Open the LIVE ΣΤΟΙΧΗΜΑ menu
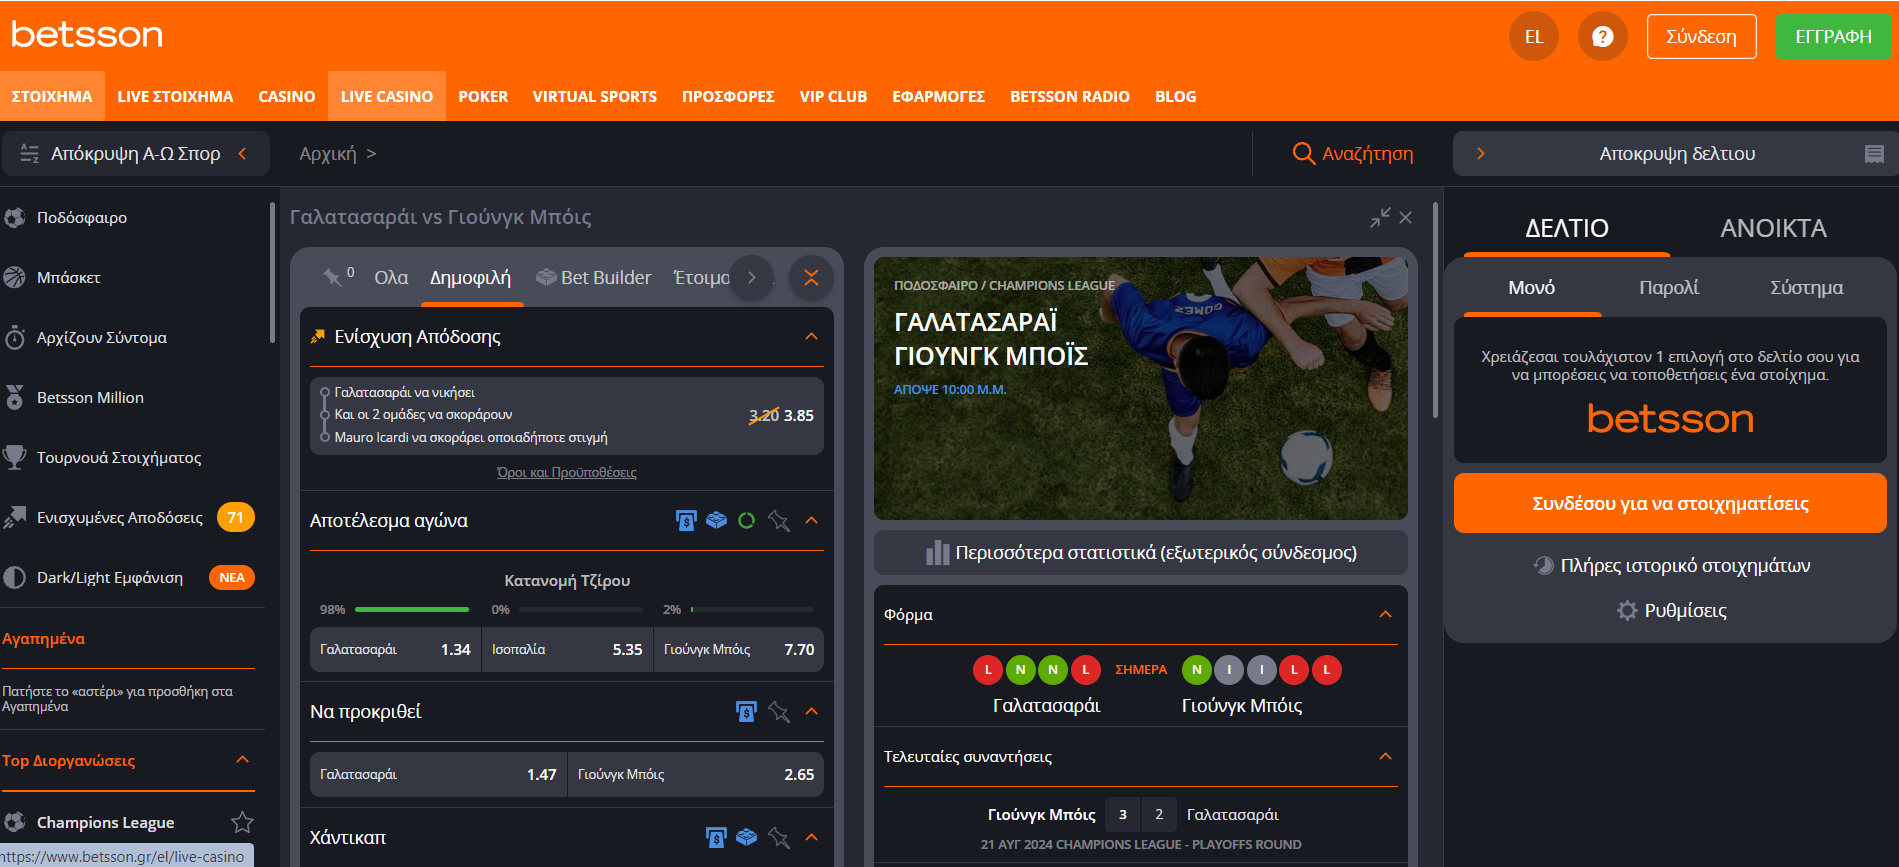 coord(175,96)
